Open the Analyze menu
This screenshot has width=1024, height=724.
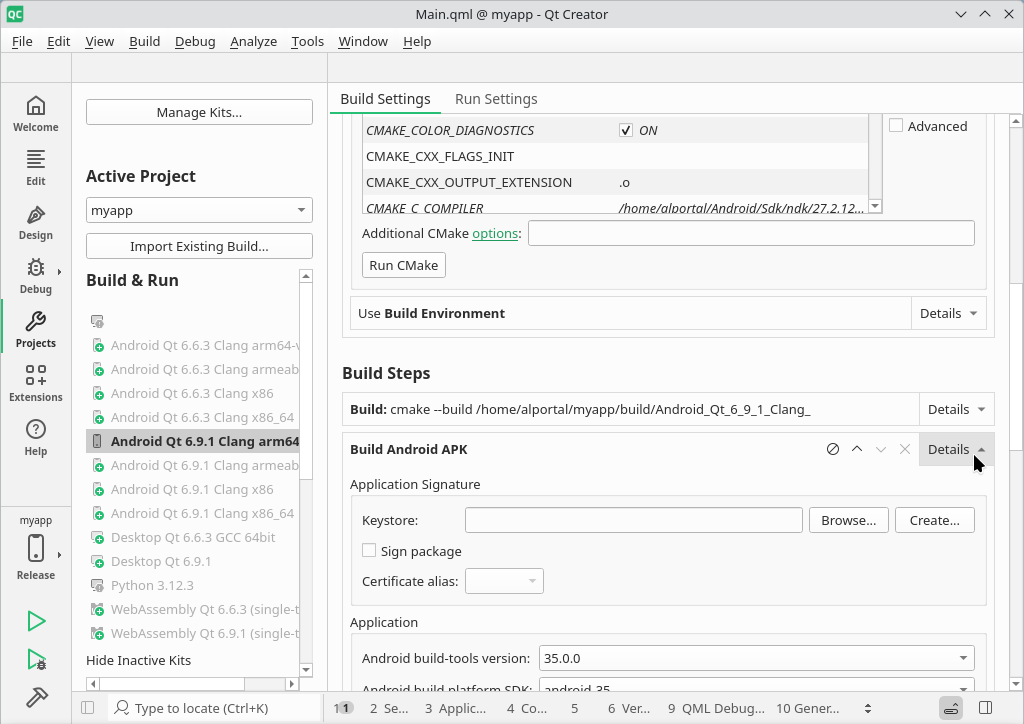coord(253,41)
